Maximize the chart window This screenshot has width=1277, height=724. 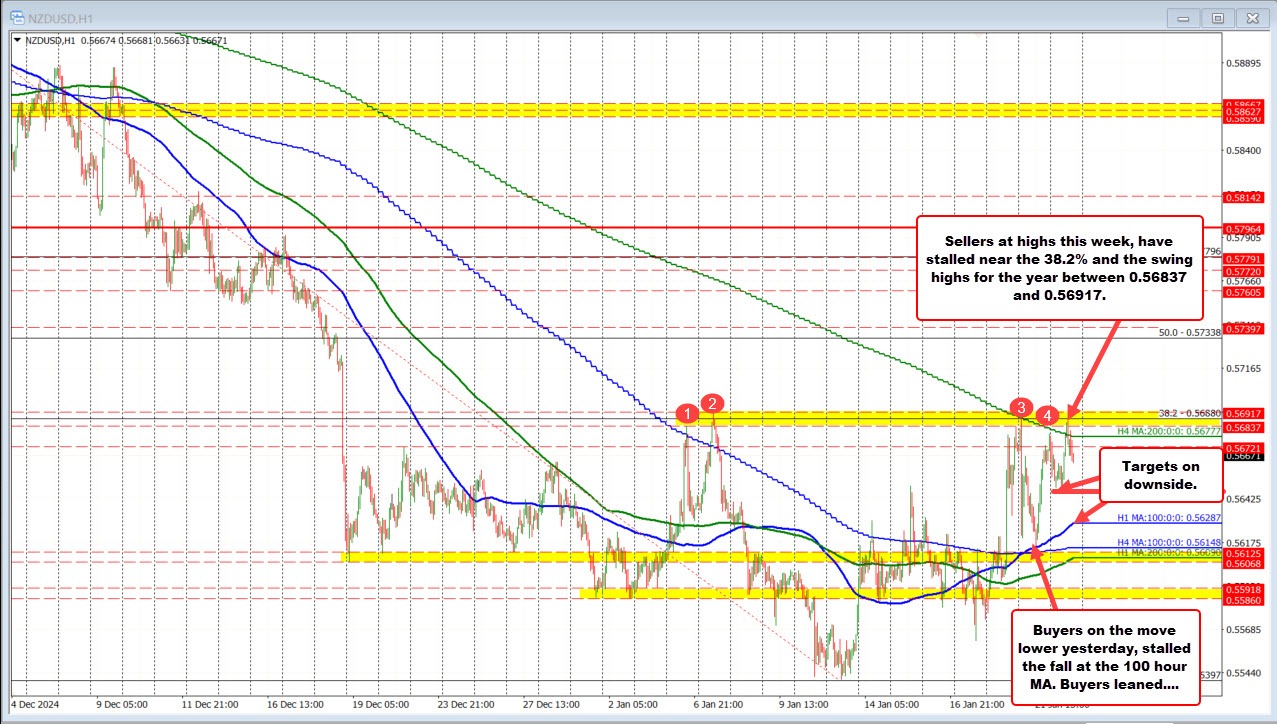coord(1217,17)
